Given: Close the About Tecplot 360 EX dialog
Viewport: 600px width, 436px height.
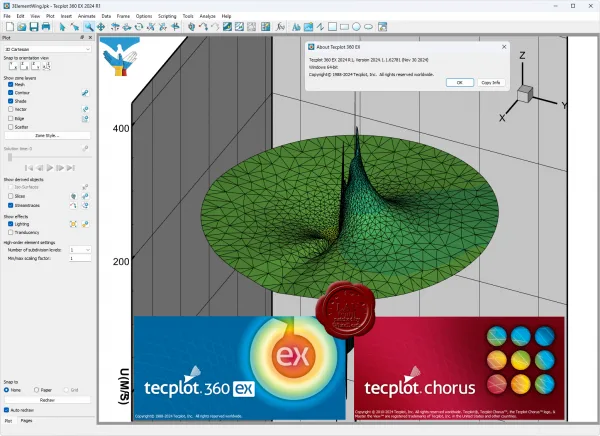Looking at the screenshot, I should [x=504, y=47].
